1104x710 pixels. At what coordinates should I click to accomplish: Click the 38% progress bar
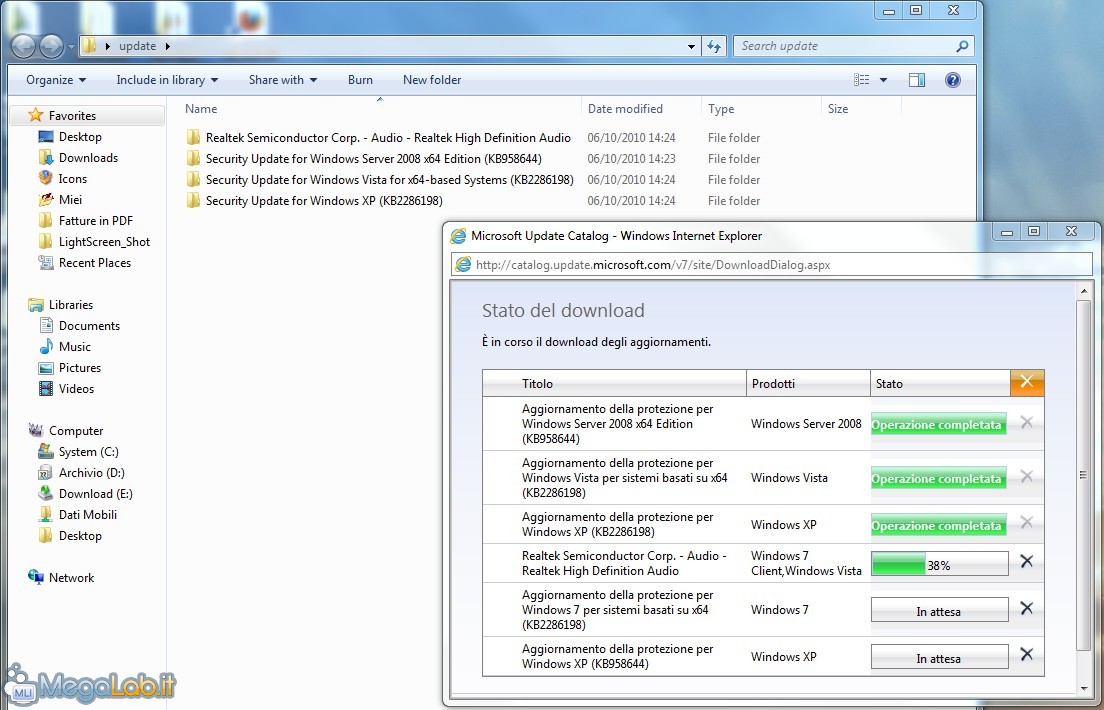coord(939,563)
